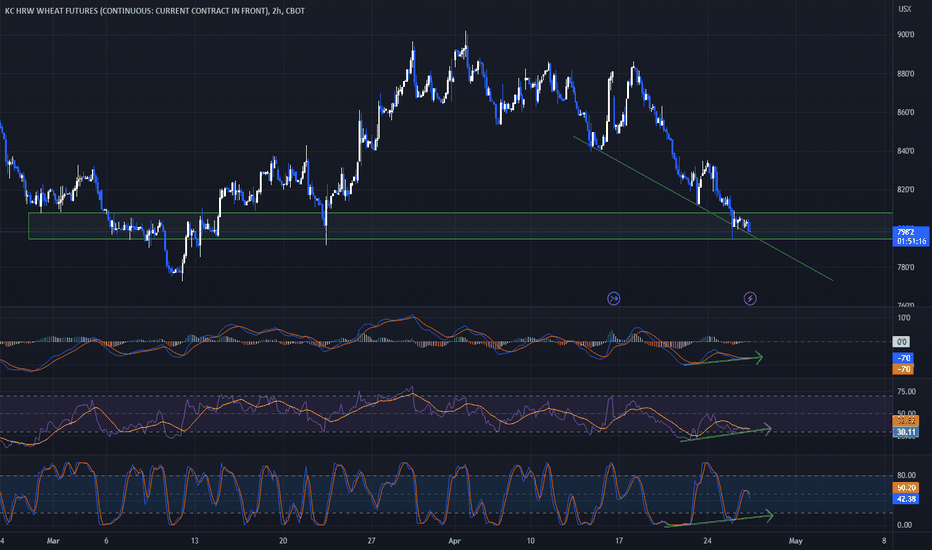Select the green arrow on MACD pane
The height and width of the screenshot is (550, 932).
pyautogui.click(x=723, y=360)
